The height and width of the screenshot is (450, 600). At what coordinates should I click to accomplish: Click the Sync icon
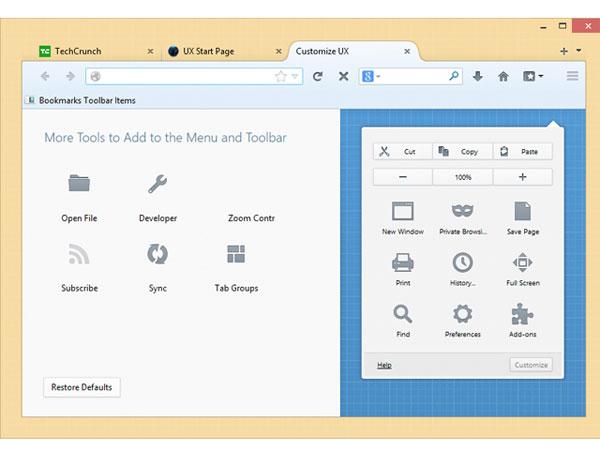click(x=157, y=254)
